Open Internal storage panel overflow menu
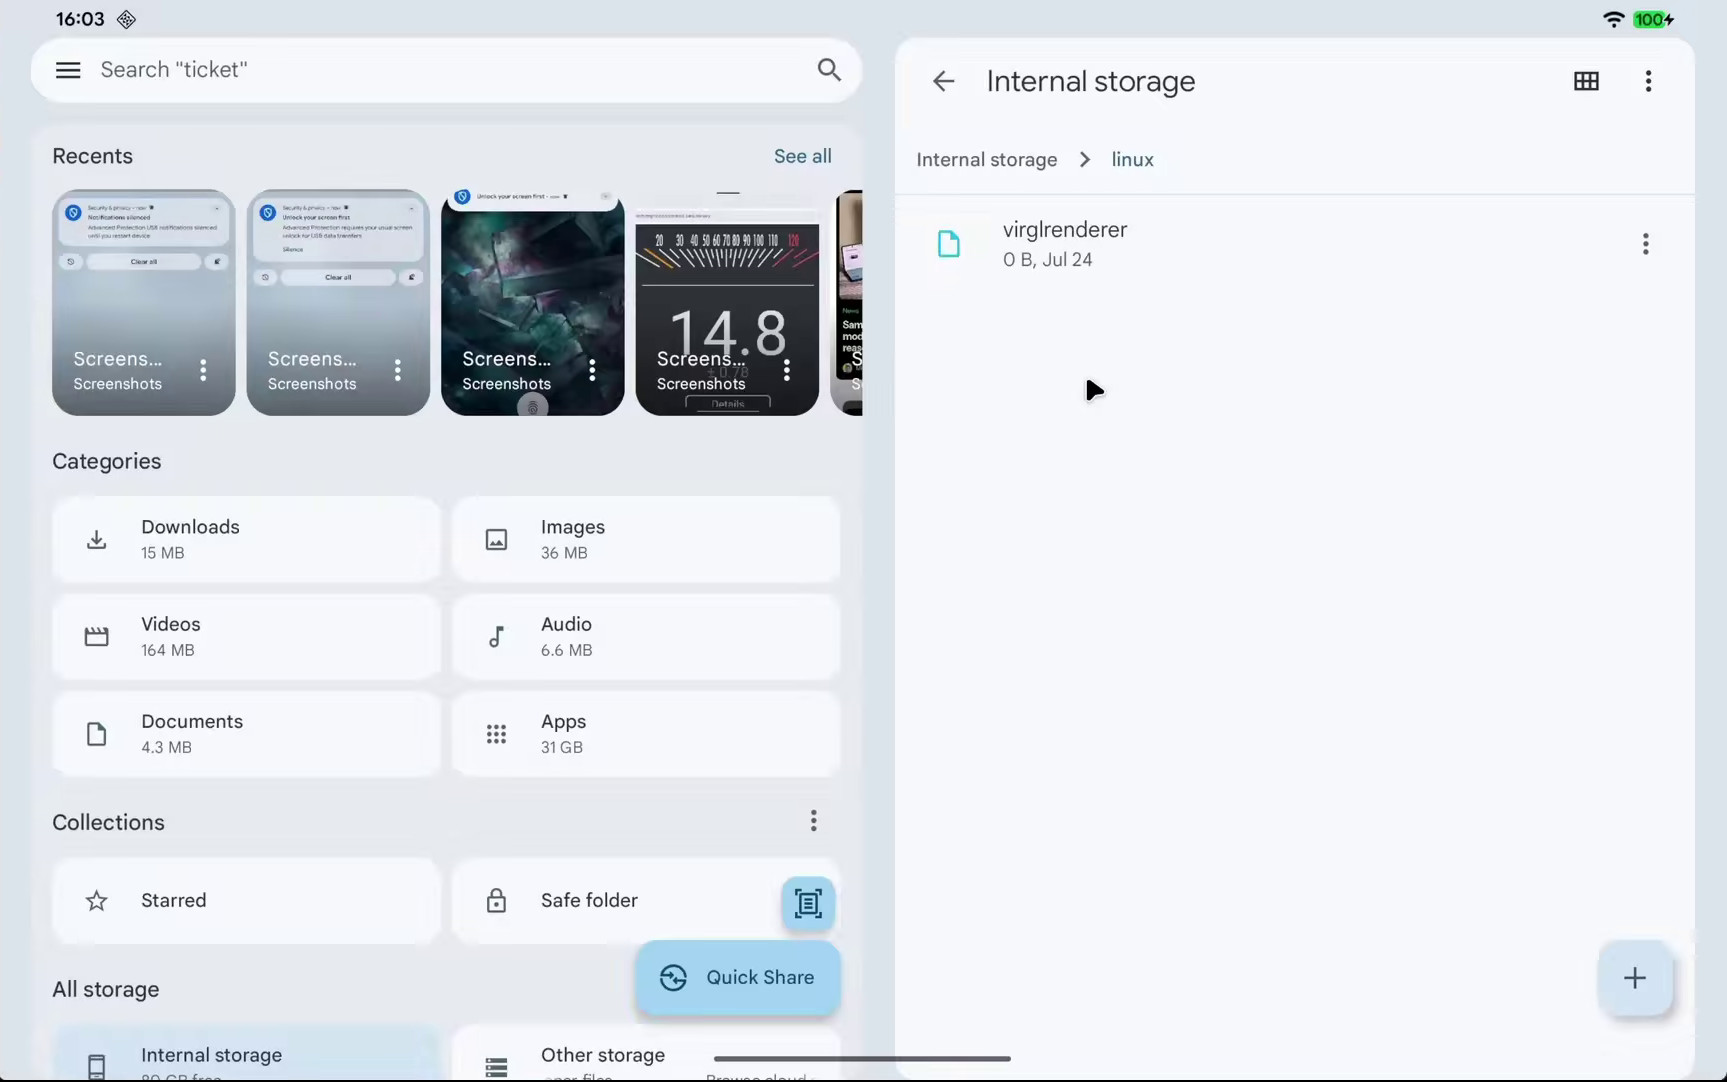The width and height of the screenshot is (1727, 1082). (x=1648, y=81)
